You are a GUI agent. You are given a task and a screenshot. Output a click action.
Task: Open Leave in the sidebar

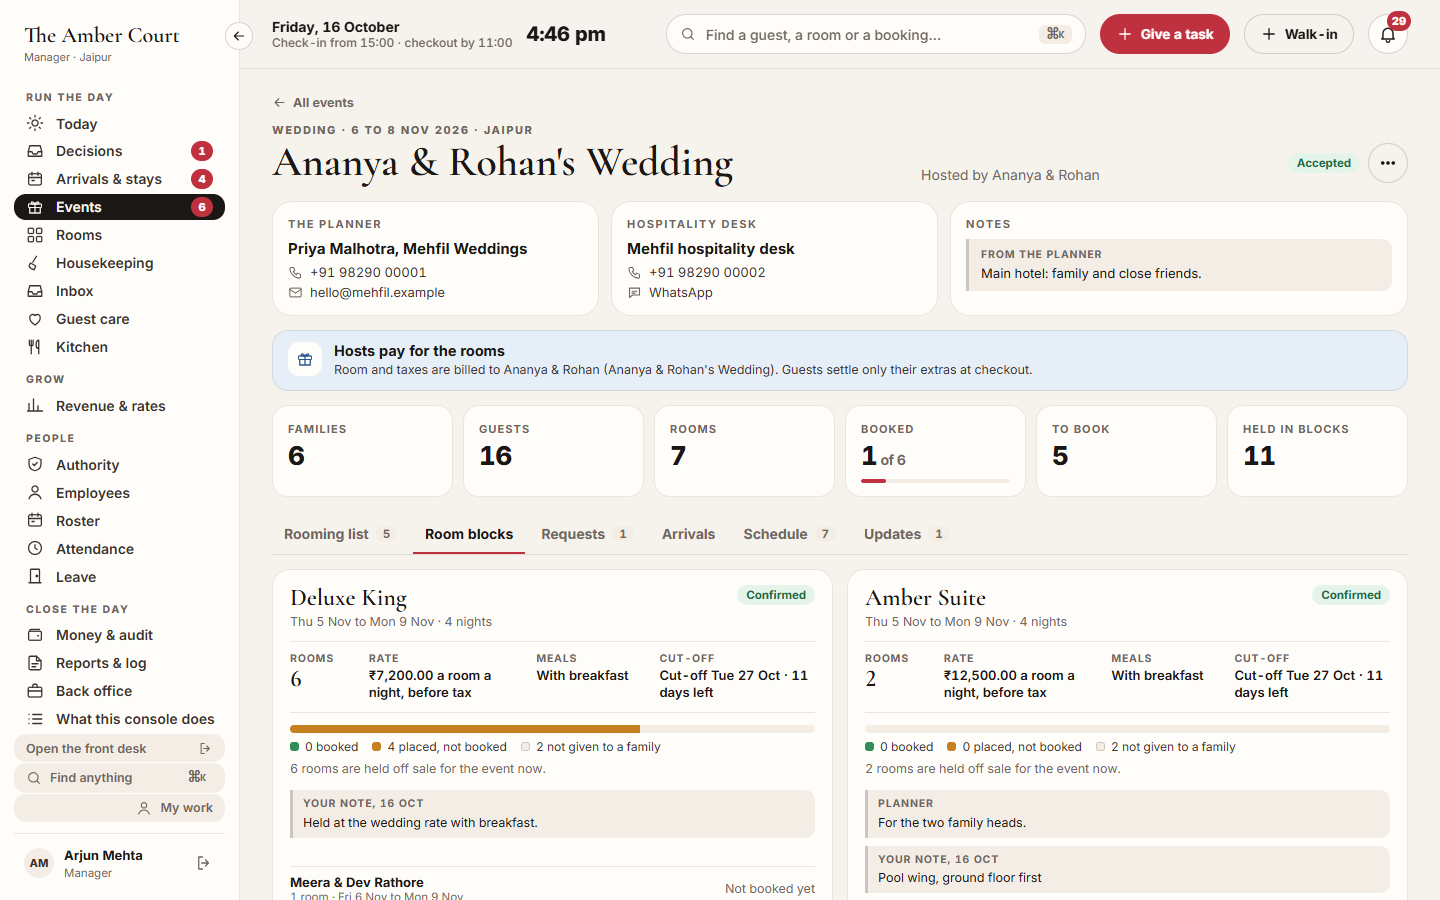[119, 577]
